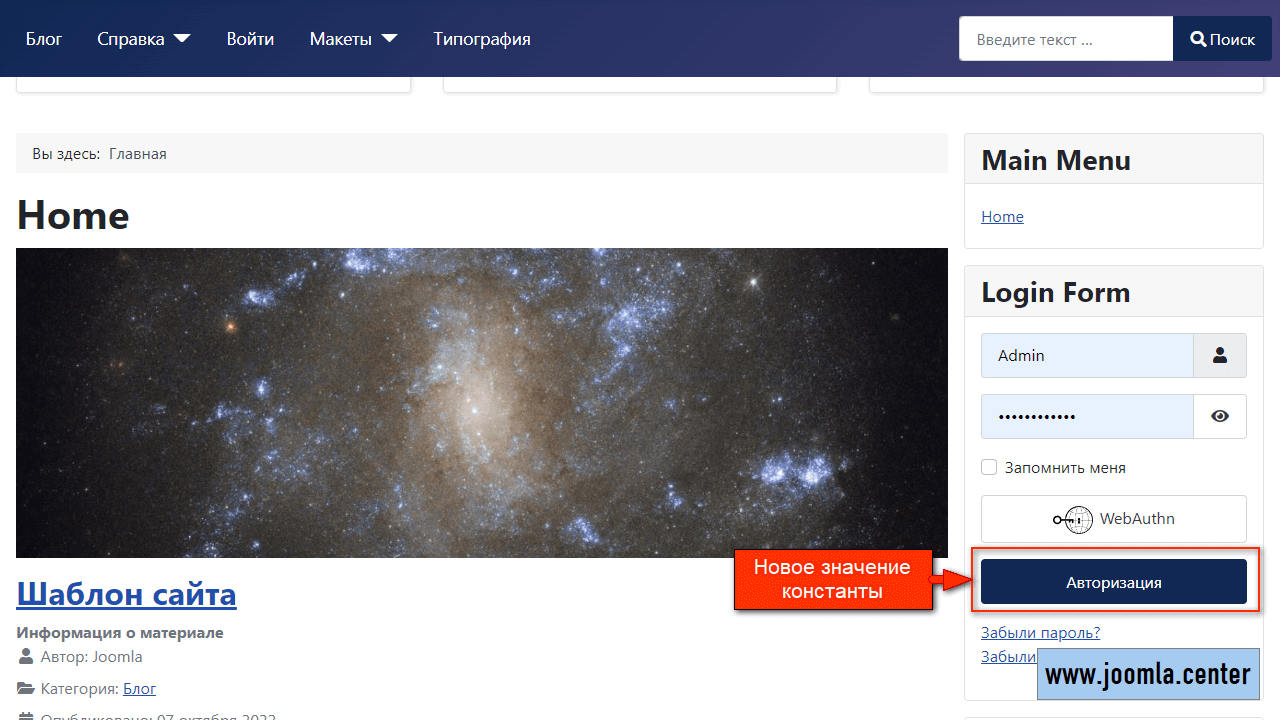Open the Блог category link under the article
This screenshot has width=1280, height=720.
139,689
